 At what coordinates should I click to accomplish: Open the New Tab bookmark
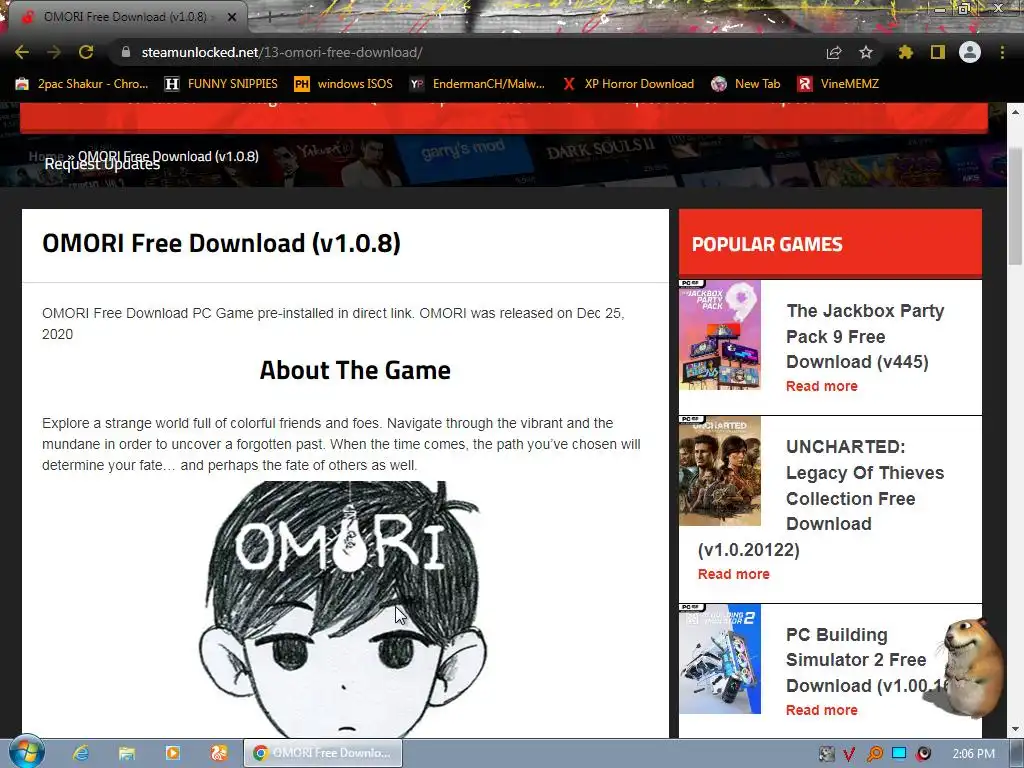746,84
